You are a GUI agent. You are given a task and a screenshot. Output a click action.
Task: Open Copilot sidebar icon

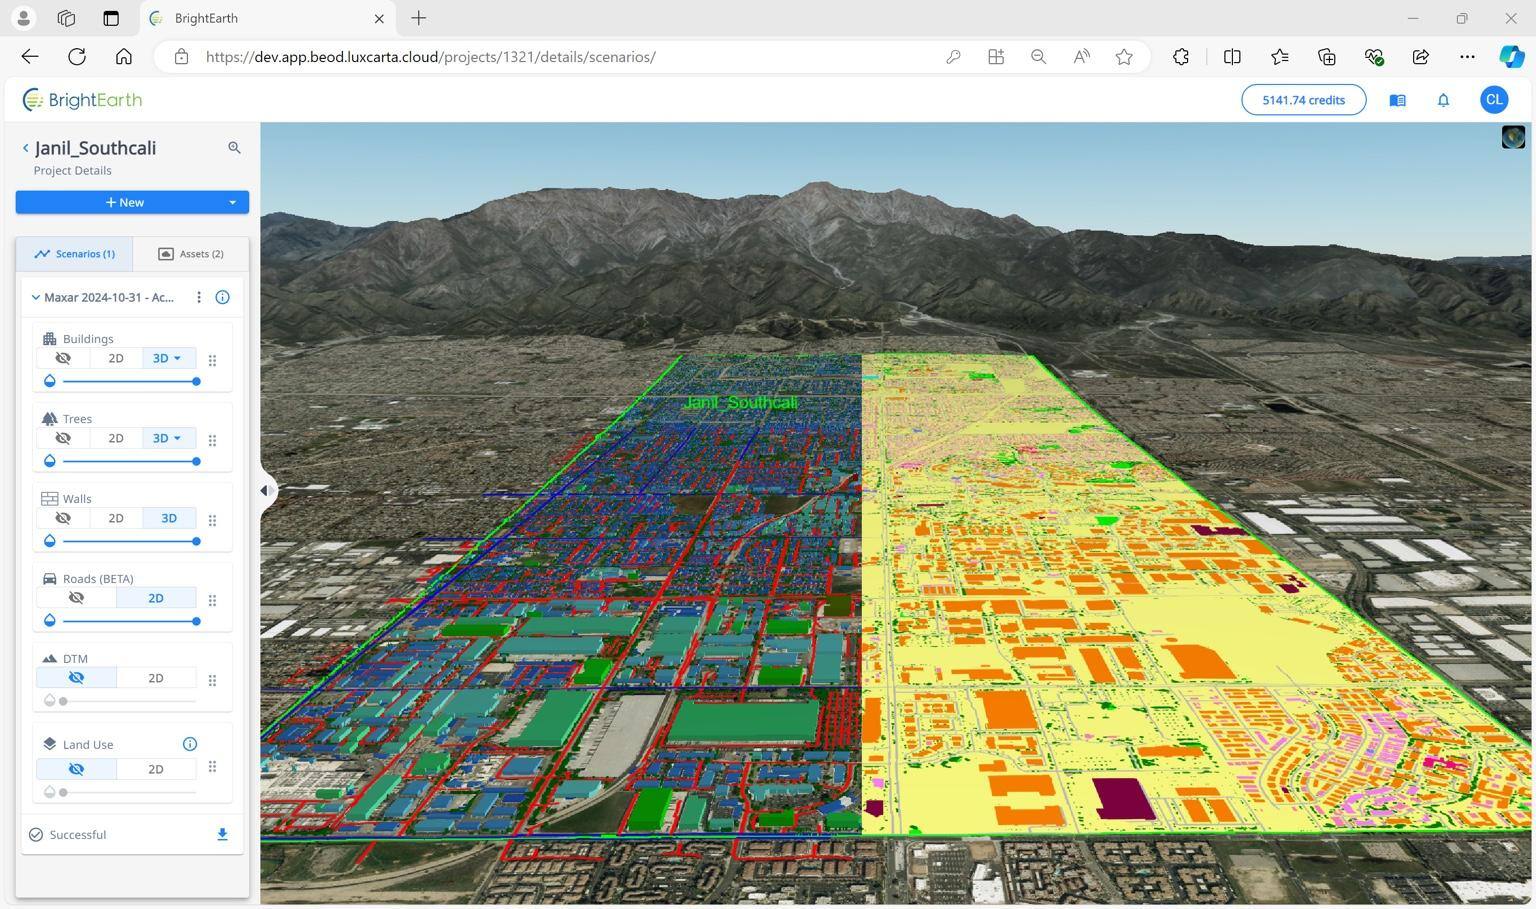[1512, 57]
